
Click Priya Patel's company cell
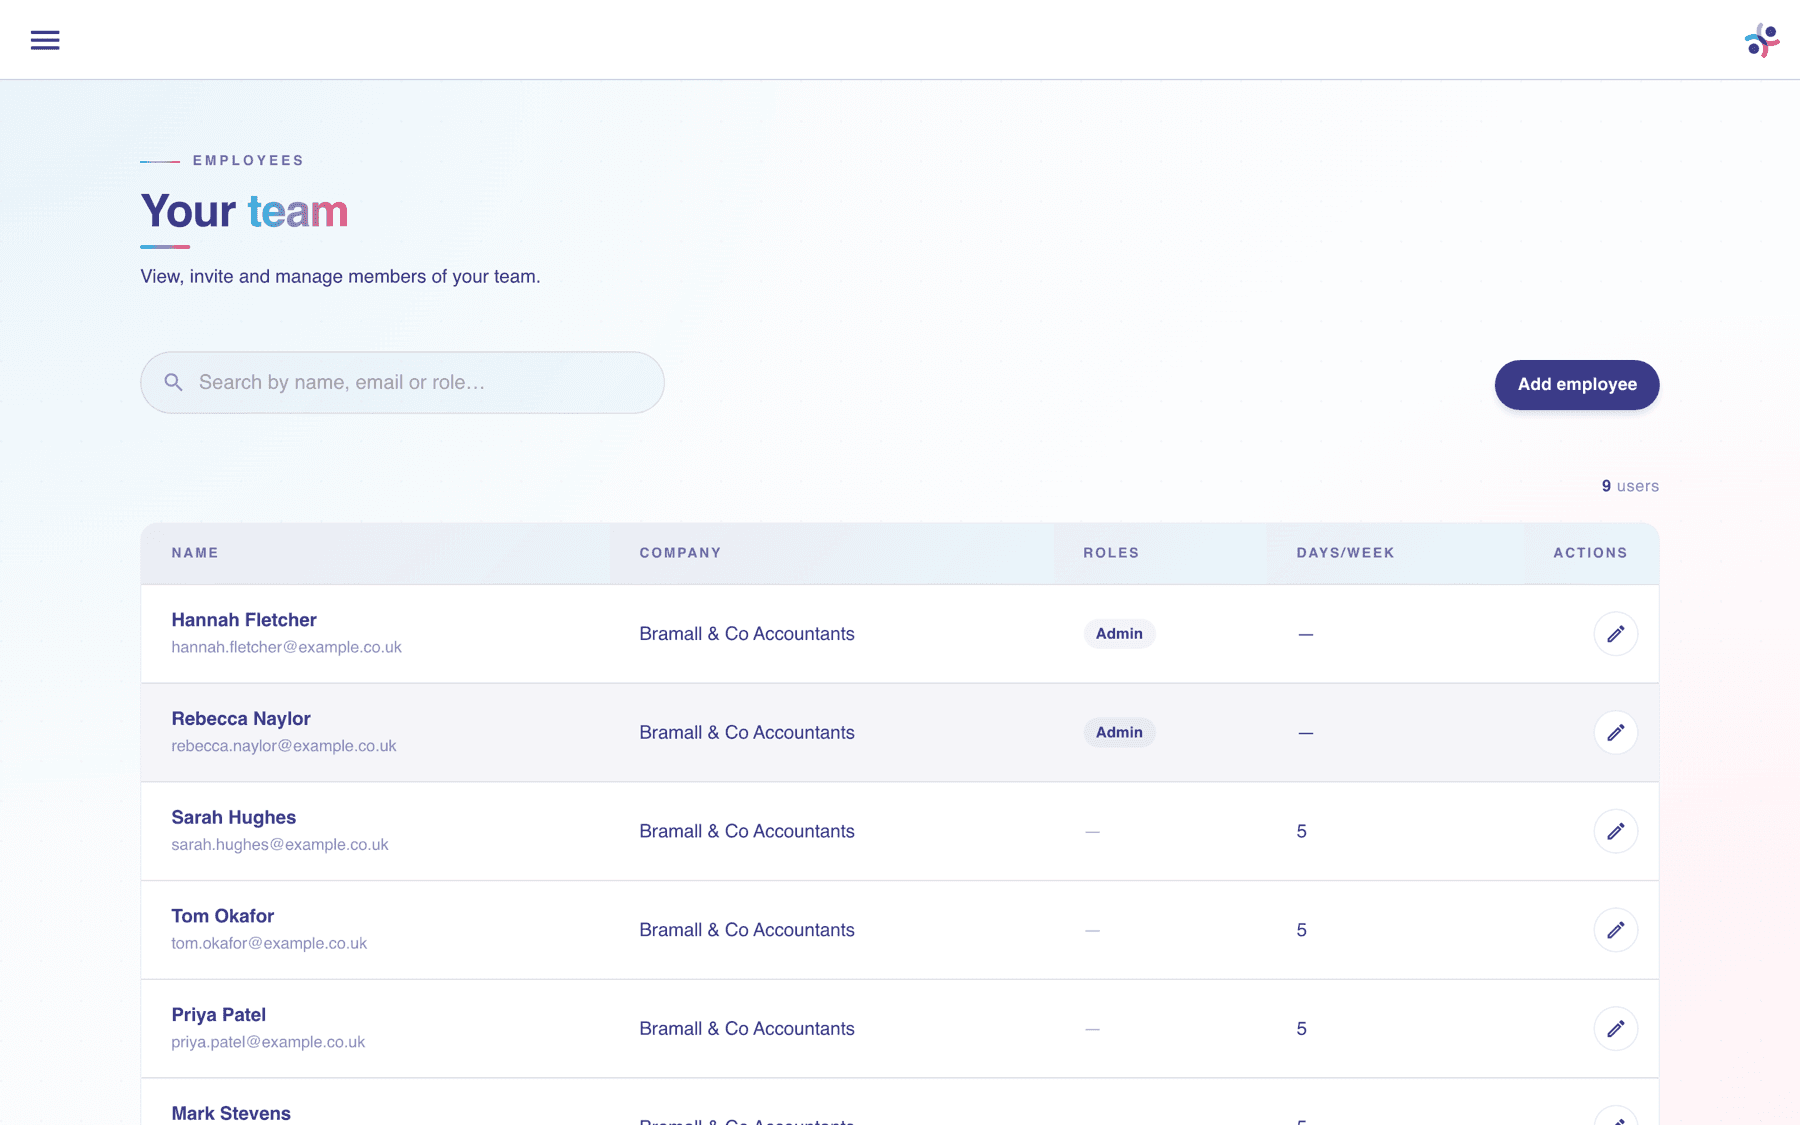click(x=747, y=1029)
